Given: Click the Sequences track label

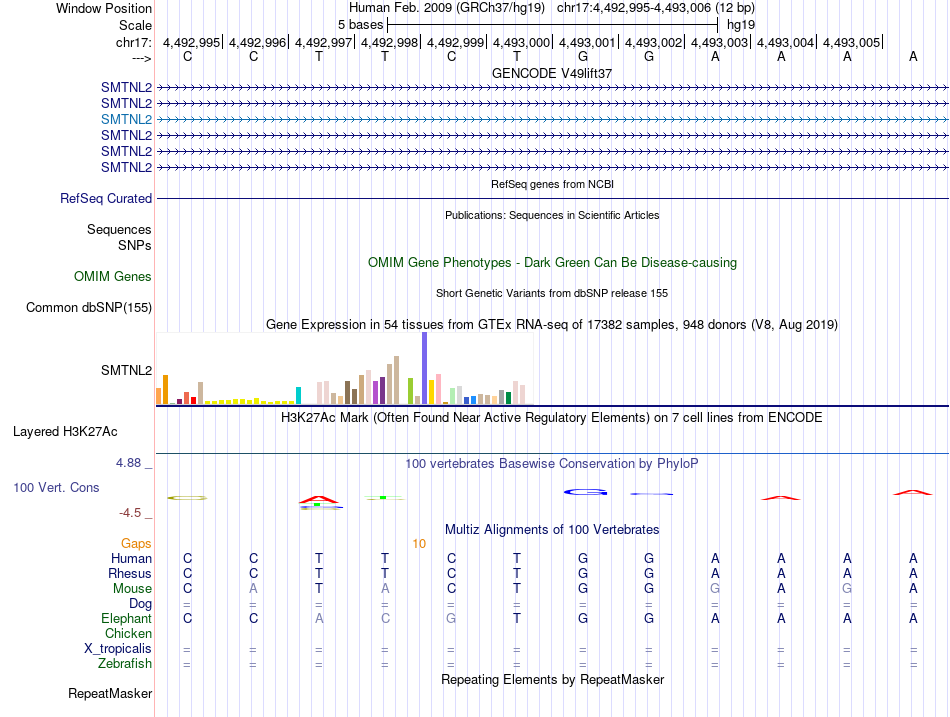Looking at the screenshot, I should point(119,229).
